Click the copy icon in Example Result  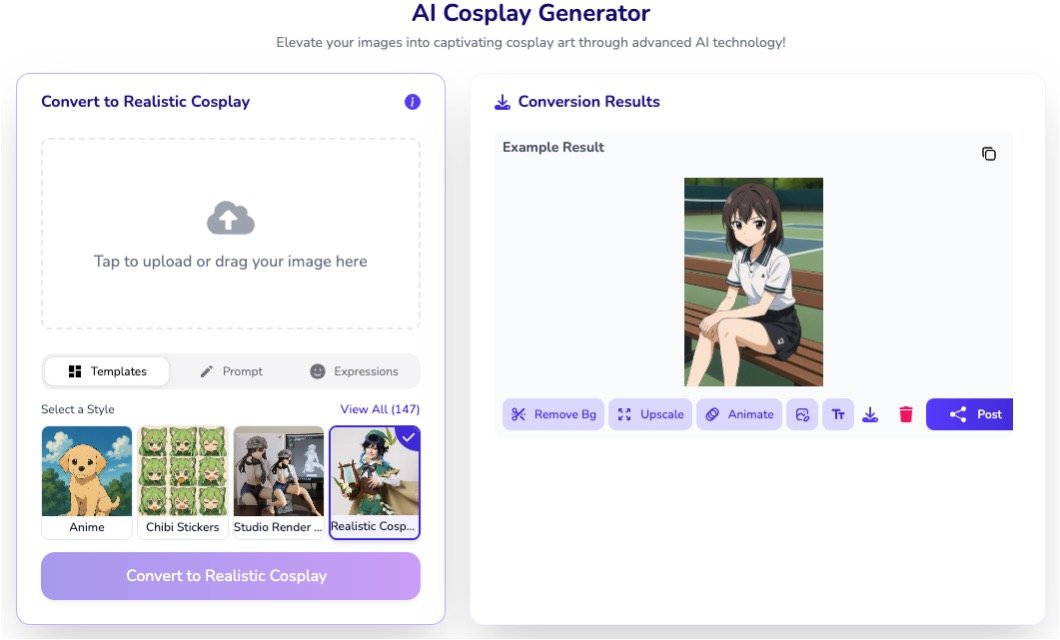[x=988, y=154]
